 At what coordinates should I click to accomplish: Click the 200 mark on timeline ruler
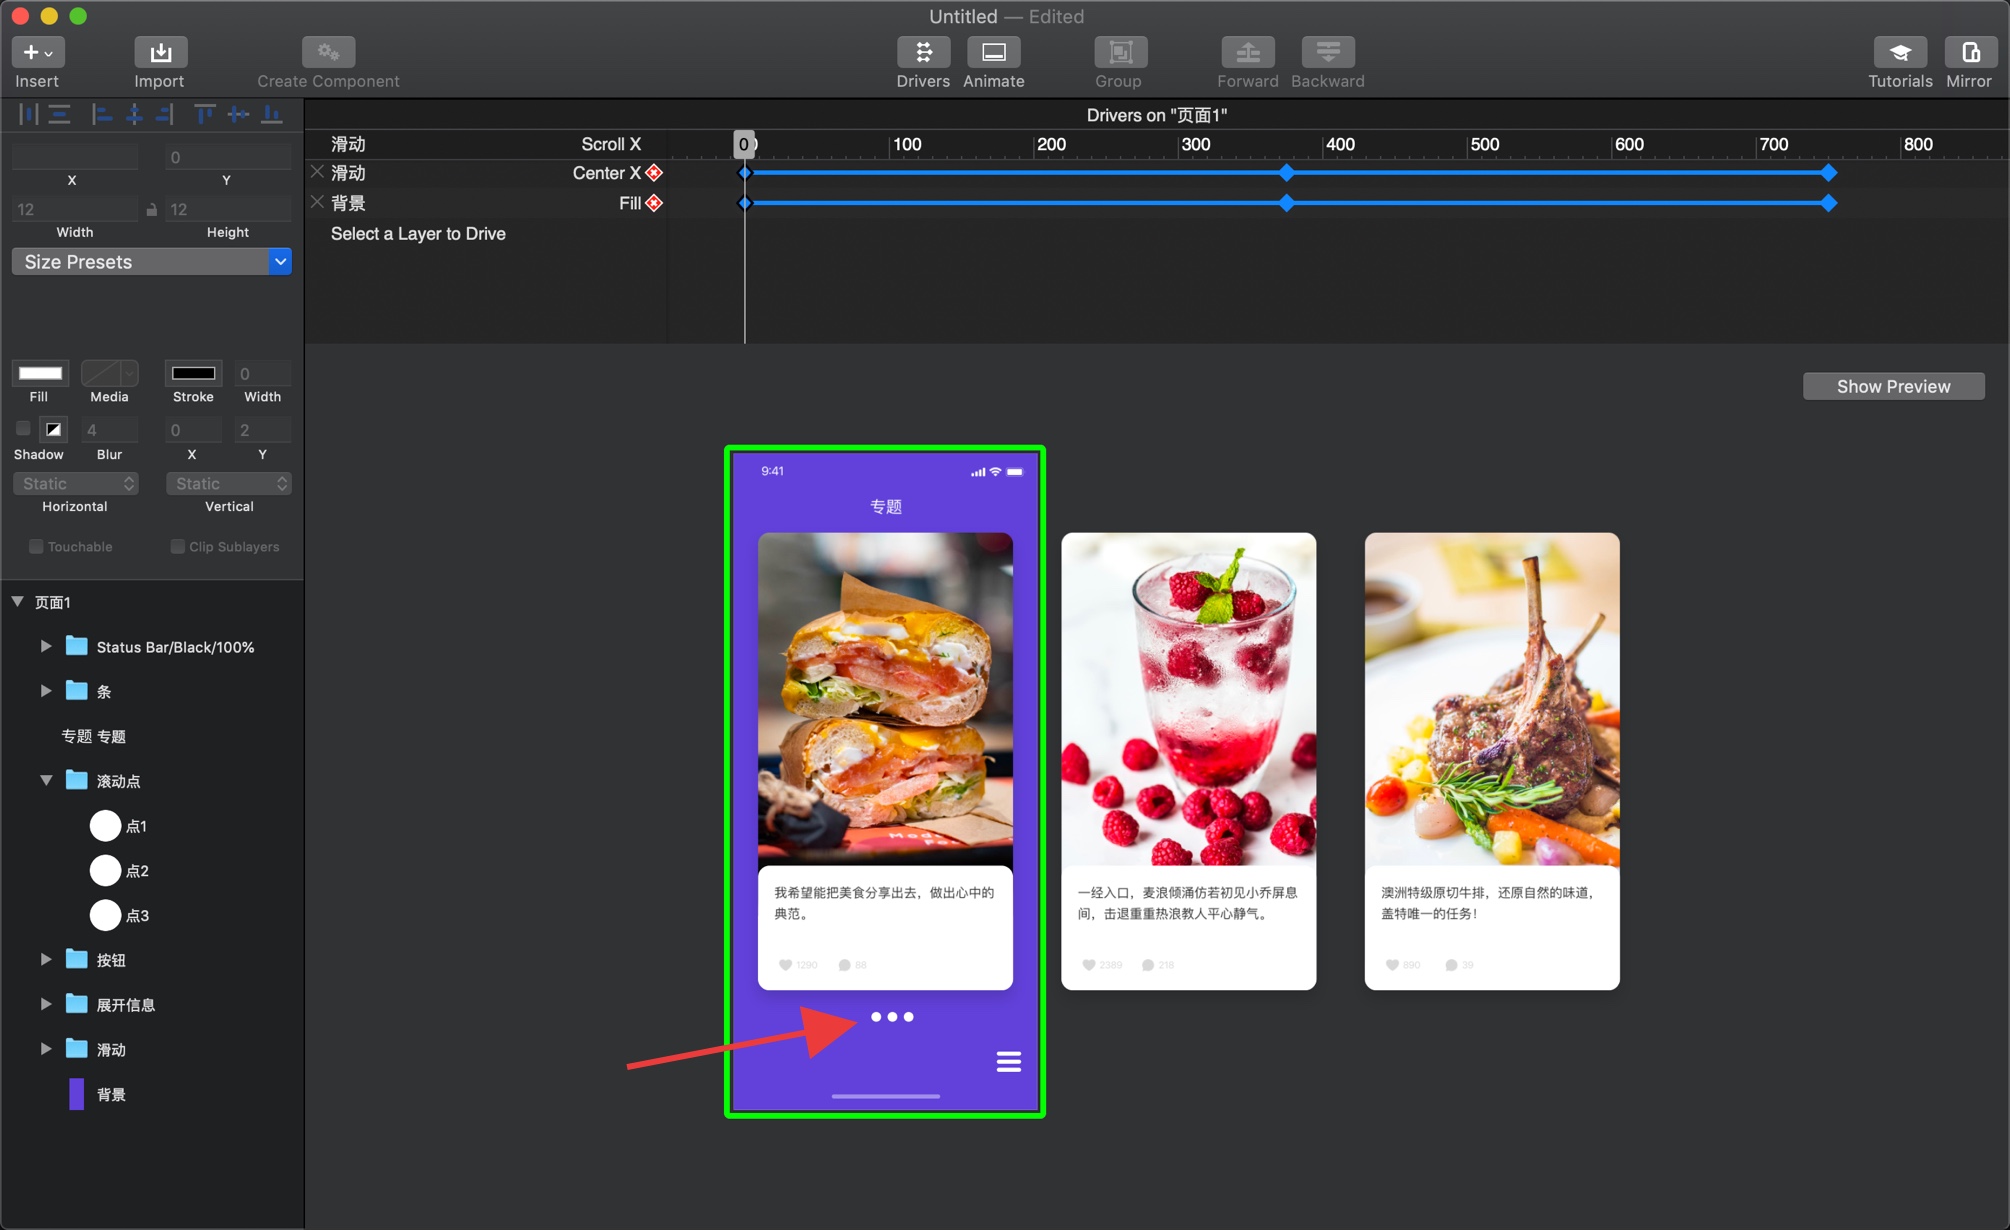click(1050, 144)
